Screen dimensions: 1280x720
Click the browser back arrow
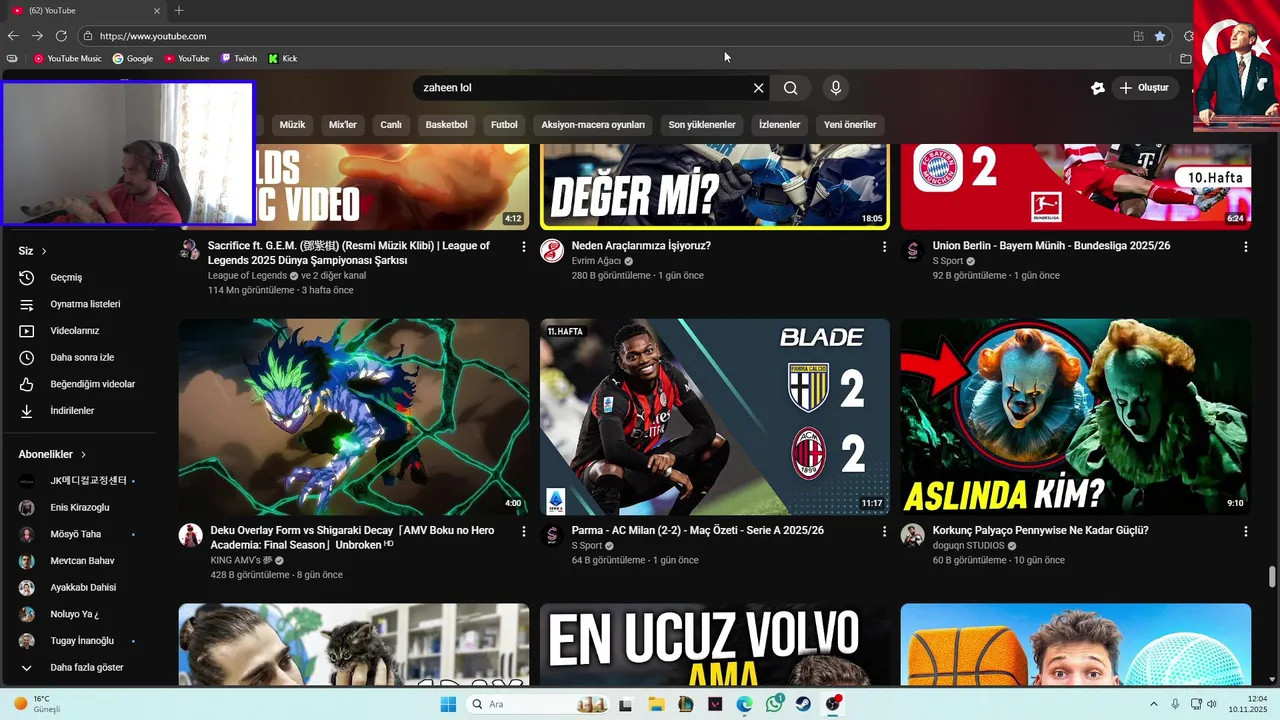pyautogui.click(x=13, y=36)
